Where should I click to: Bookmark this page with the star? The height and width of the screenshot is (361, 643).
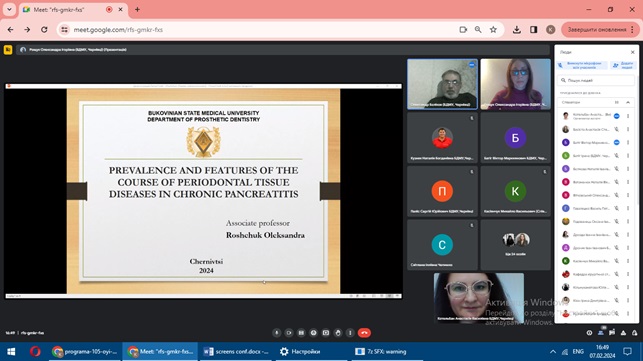(493, 30)
